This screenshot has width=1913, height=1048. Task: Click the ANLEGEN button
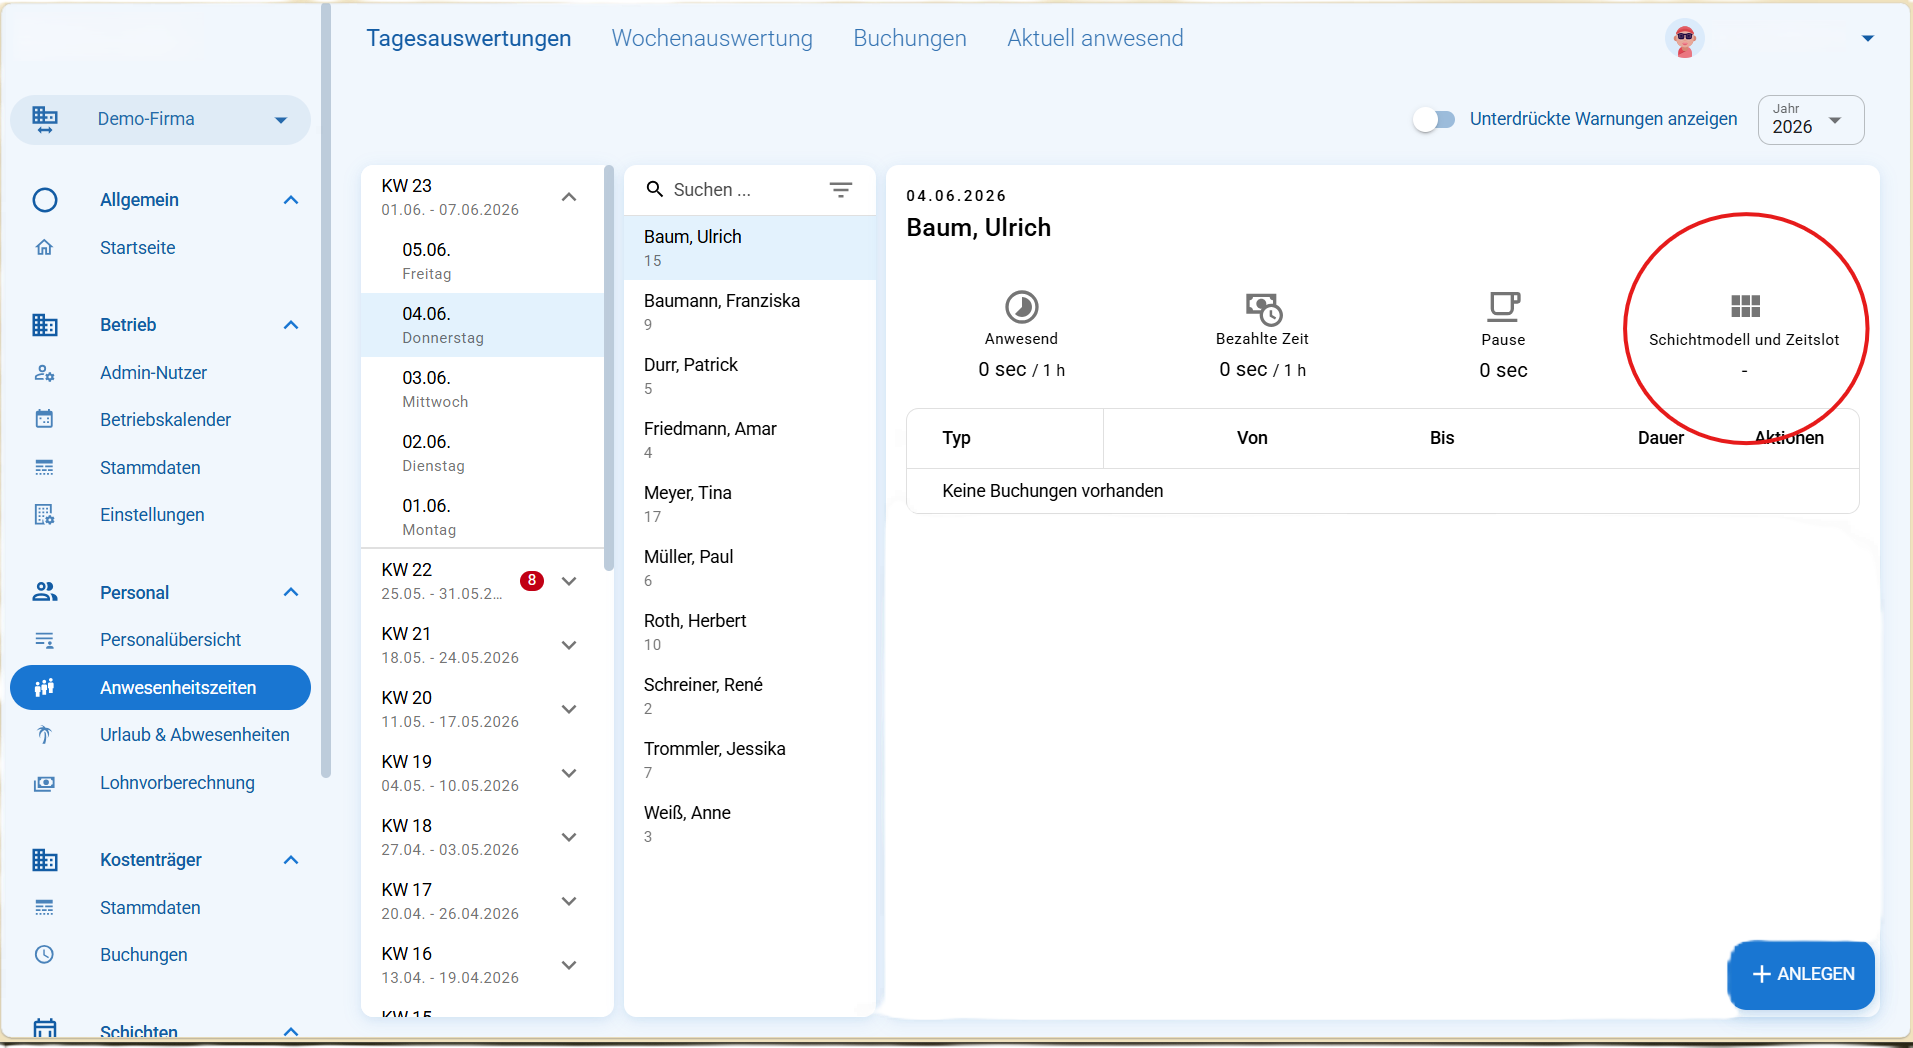[1802, 974]
